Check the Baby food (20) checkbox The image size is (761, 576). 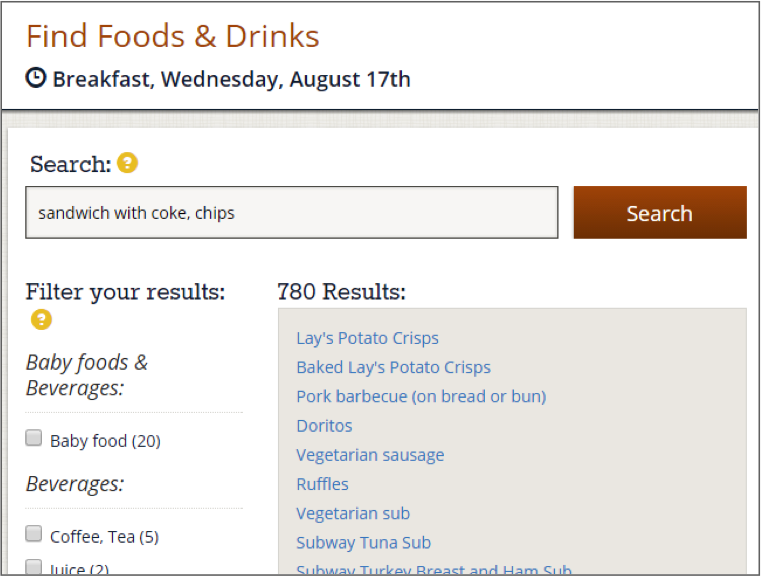(x=34, y=439)
